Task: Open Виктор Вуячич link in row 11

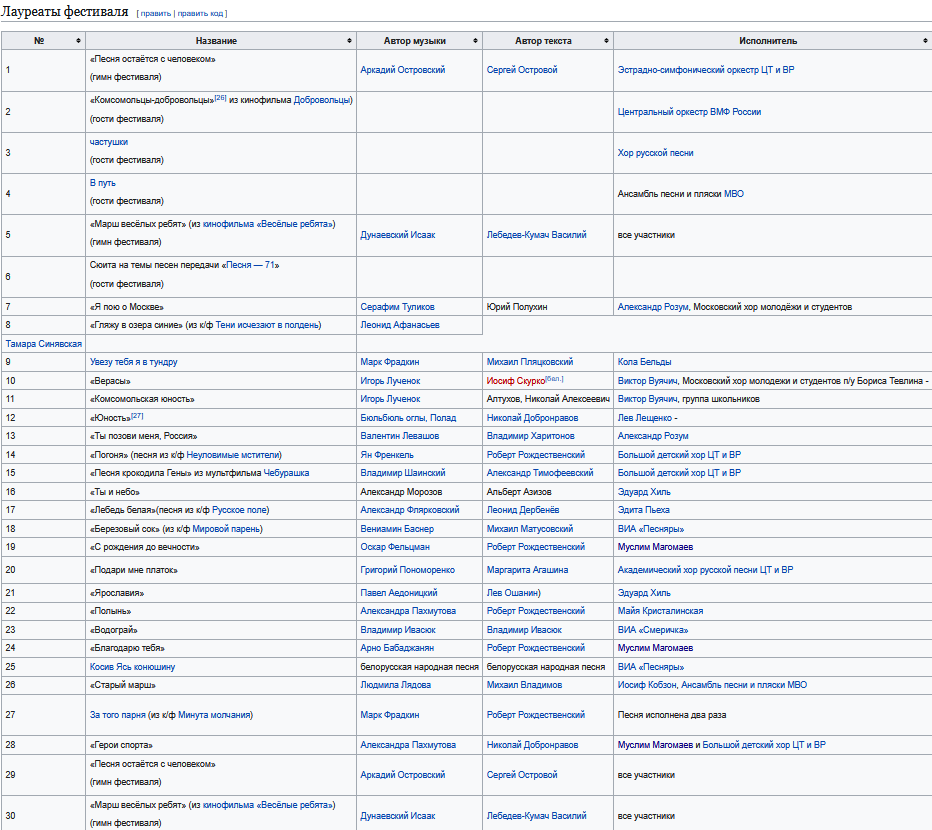Action: click(x=647, y=399)
